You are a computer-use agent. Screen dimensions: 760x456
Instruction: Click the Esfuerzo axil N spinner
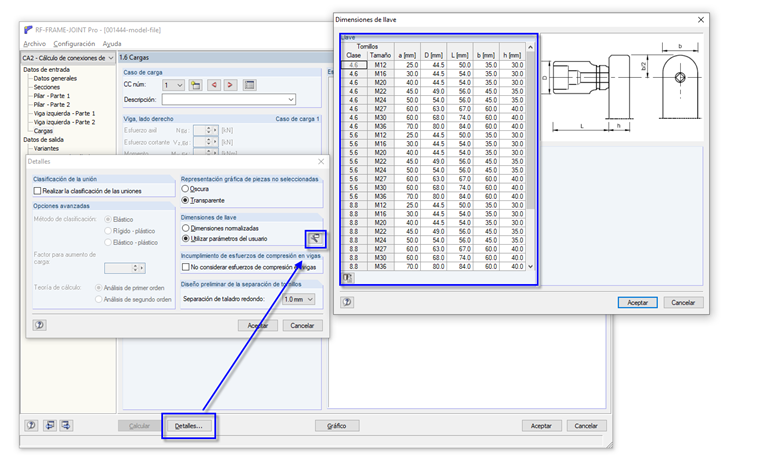click(x=208, y=130)
